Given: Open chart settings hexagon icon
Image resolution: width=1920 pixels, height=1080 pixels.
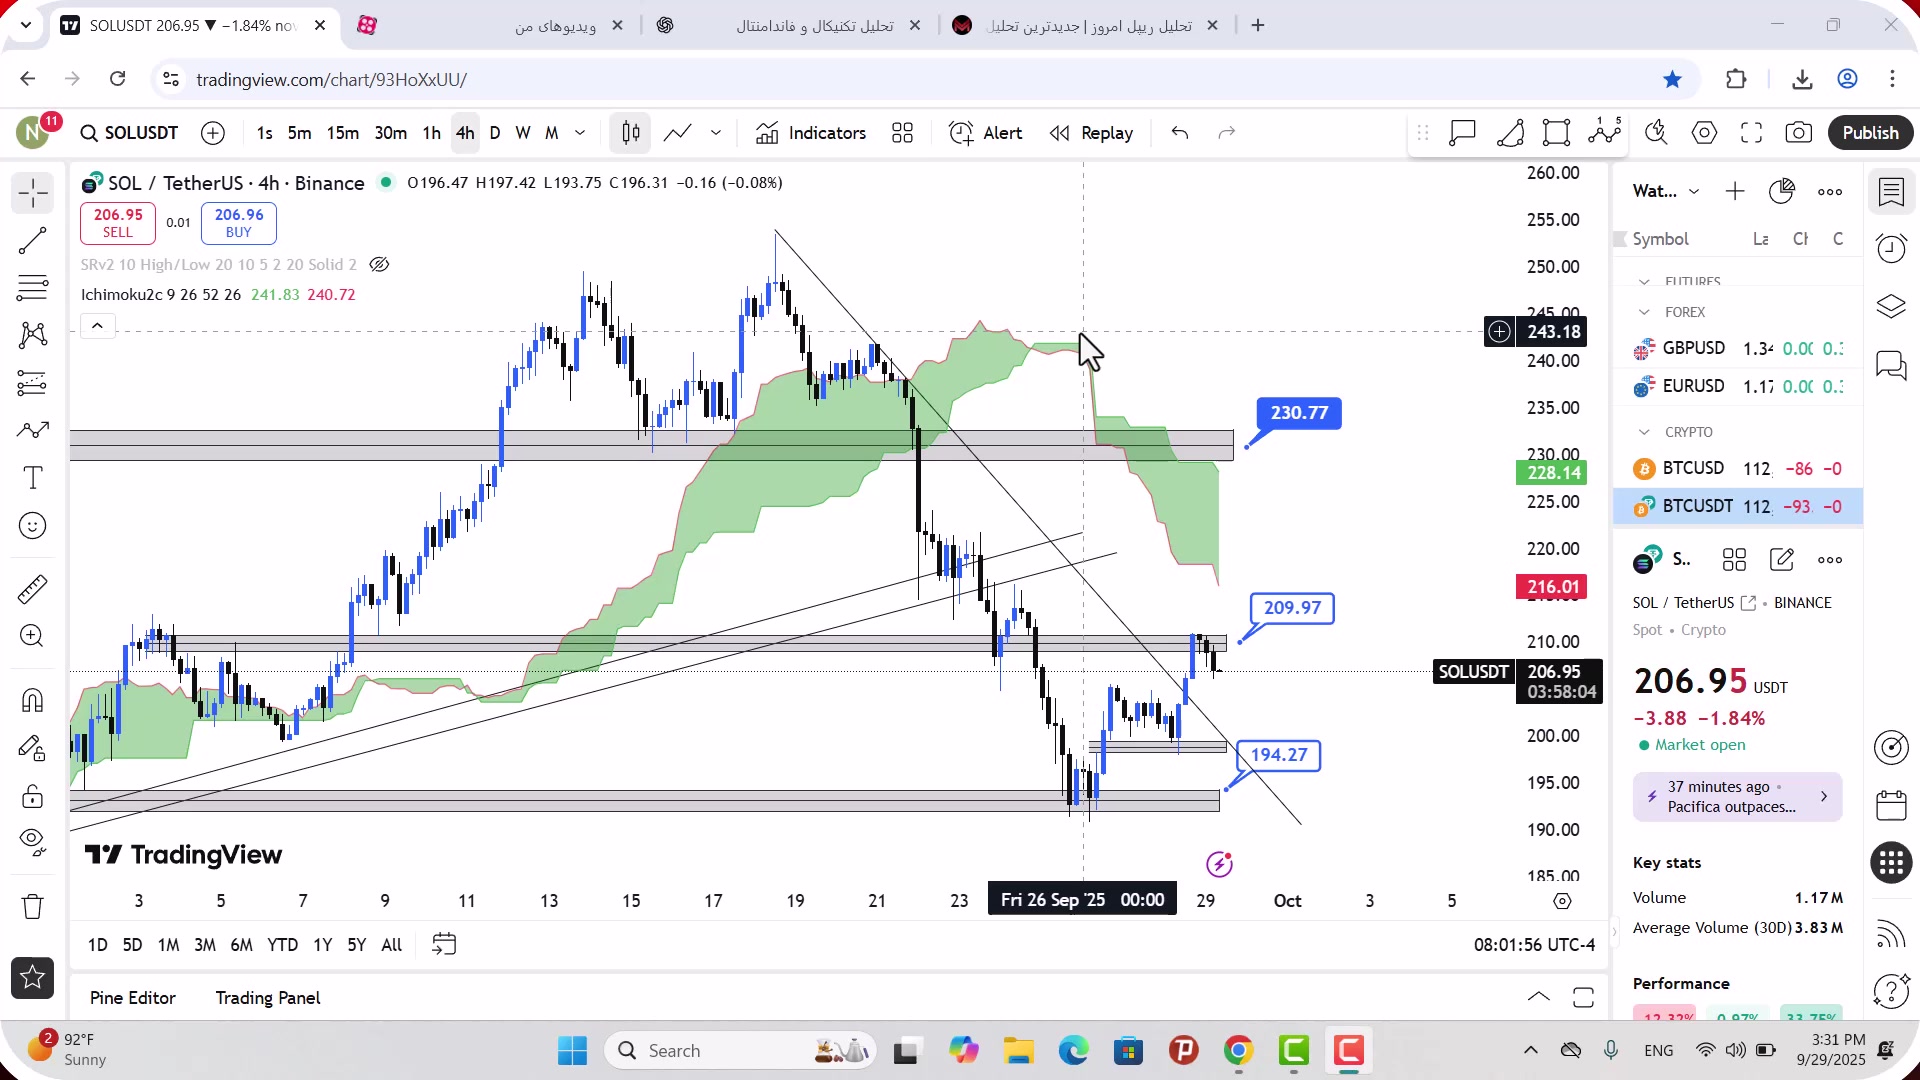Looking at the screenshot, I should pos(1705,133).
